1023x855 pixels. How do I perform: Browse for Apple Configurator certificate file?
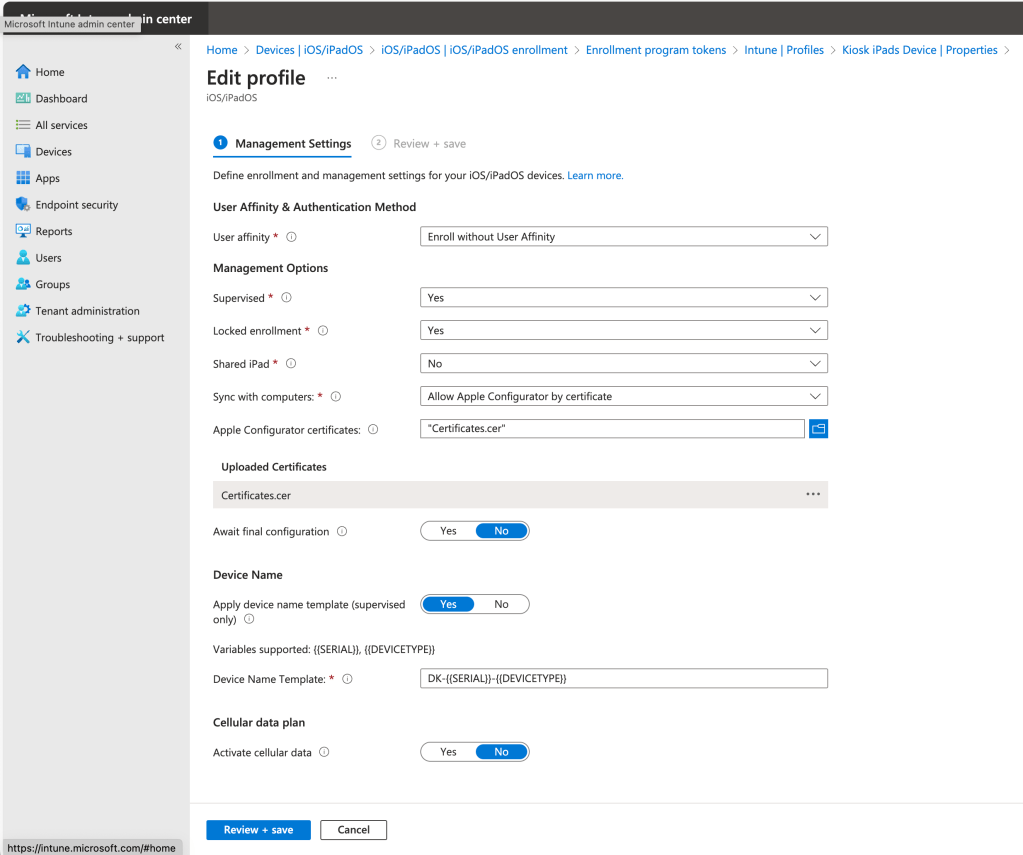[818, 429]
